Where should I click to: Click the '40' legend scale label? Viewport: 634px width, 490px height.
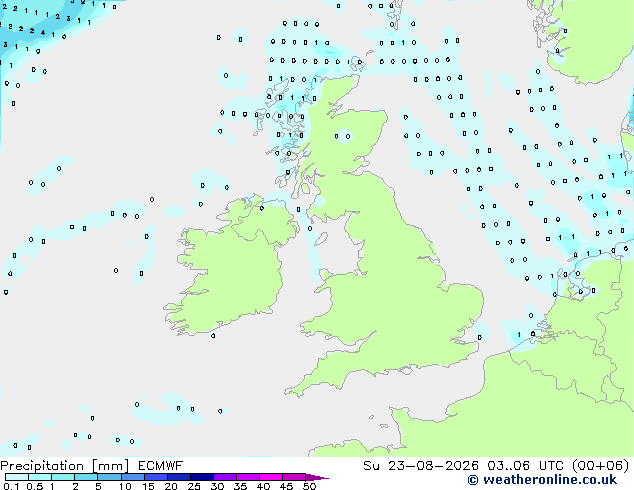pos(263,486)
